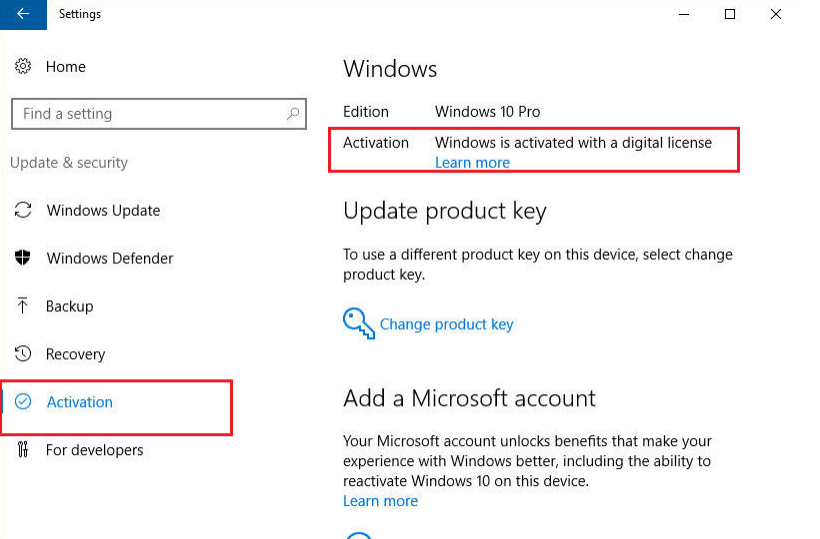Viewport: 820px width, 539px height.
Task: Open Learn more under Microsoft account
Action: (380, 501)
